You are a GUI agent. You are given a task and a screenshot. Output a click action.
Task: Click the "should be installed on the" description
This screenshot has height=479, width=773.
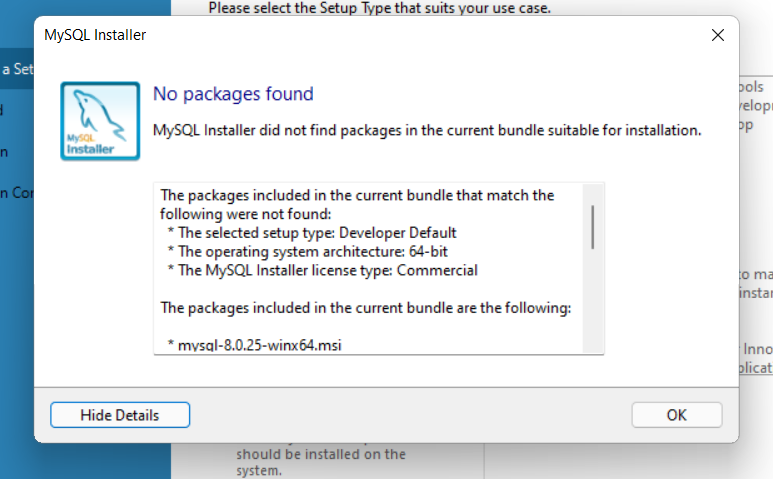tap(321, 454)
